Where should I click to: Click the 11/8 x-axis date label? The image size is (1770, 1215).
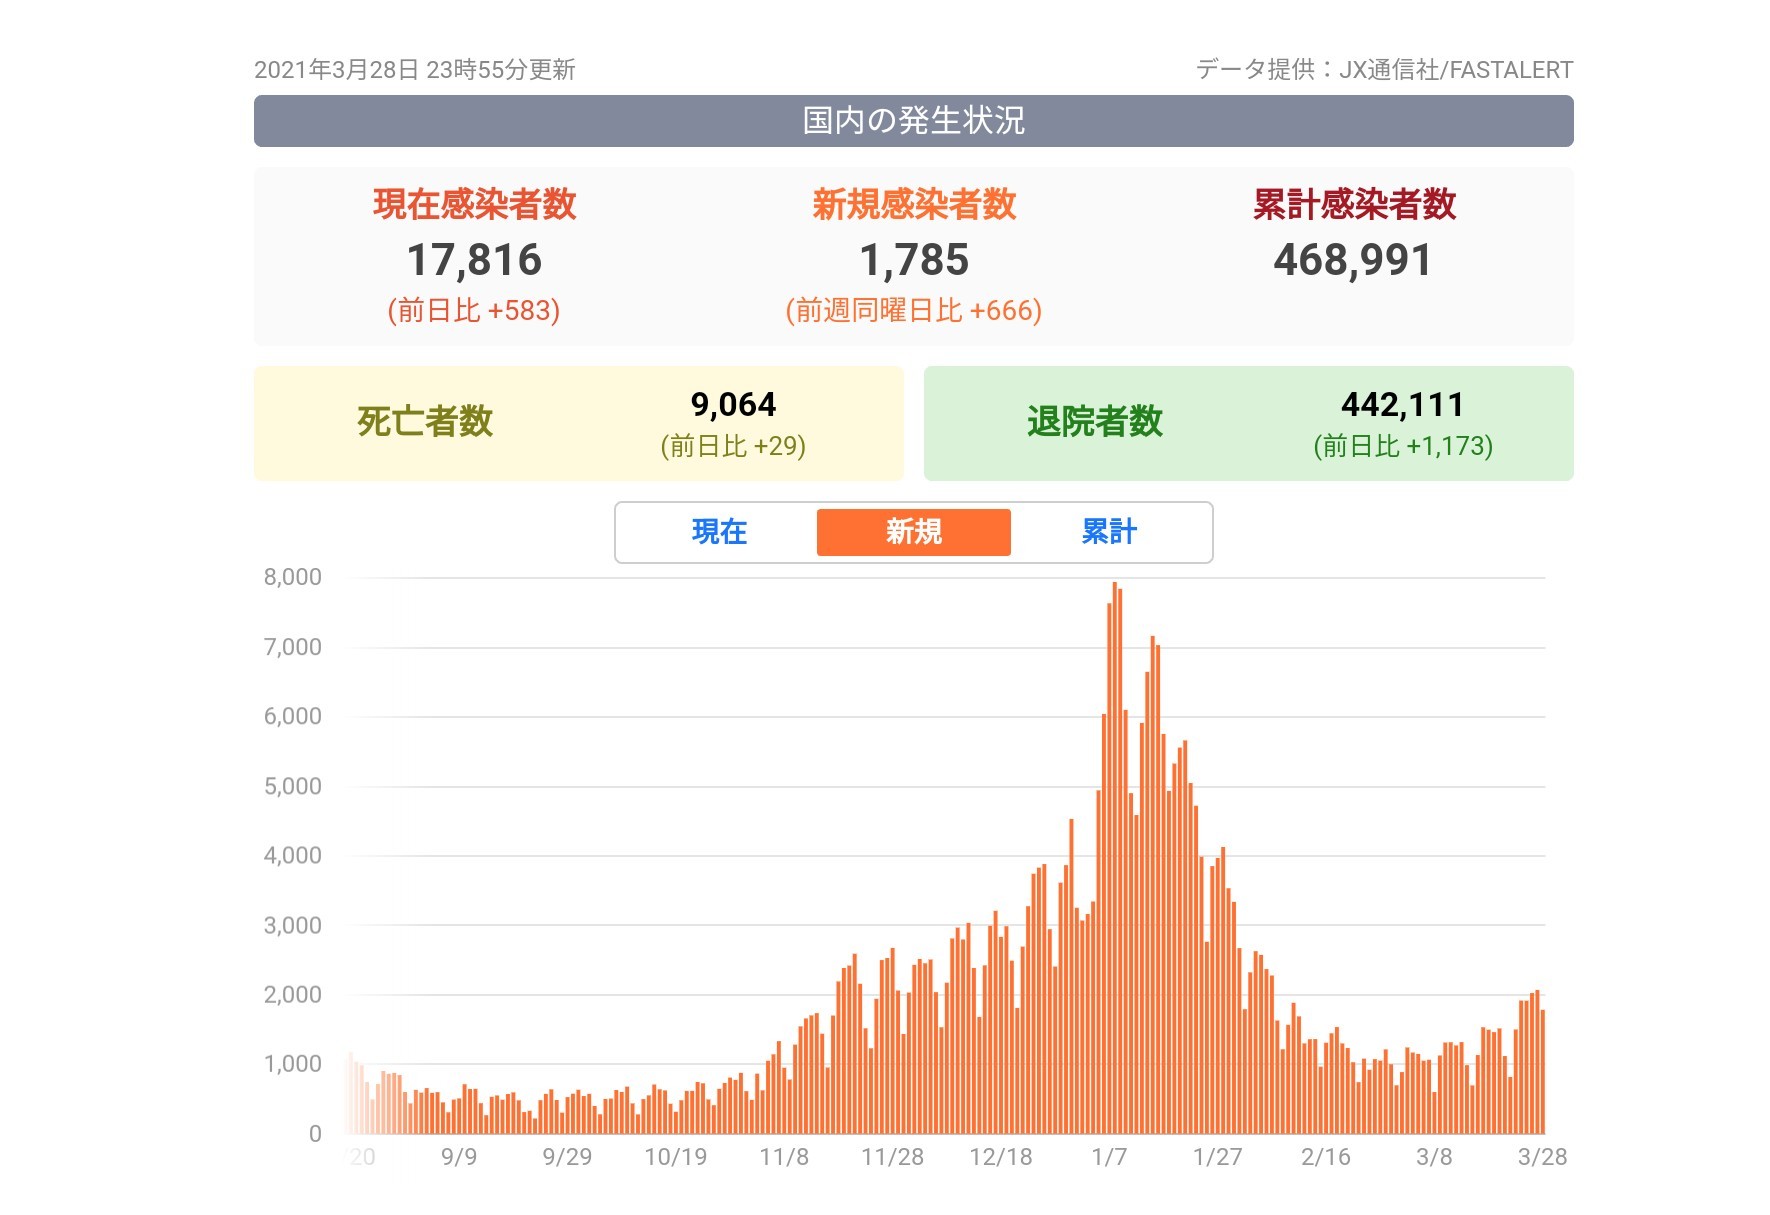(x=784, y=1157)
